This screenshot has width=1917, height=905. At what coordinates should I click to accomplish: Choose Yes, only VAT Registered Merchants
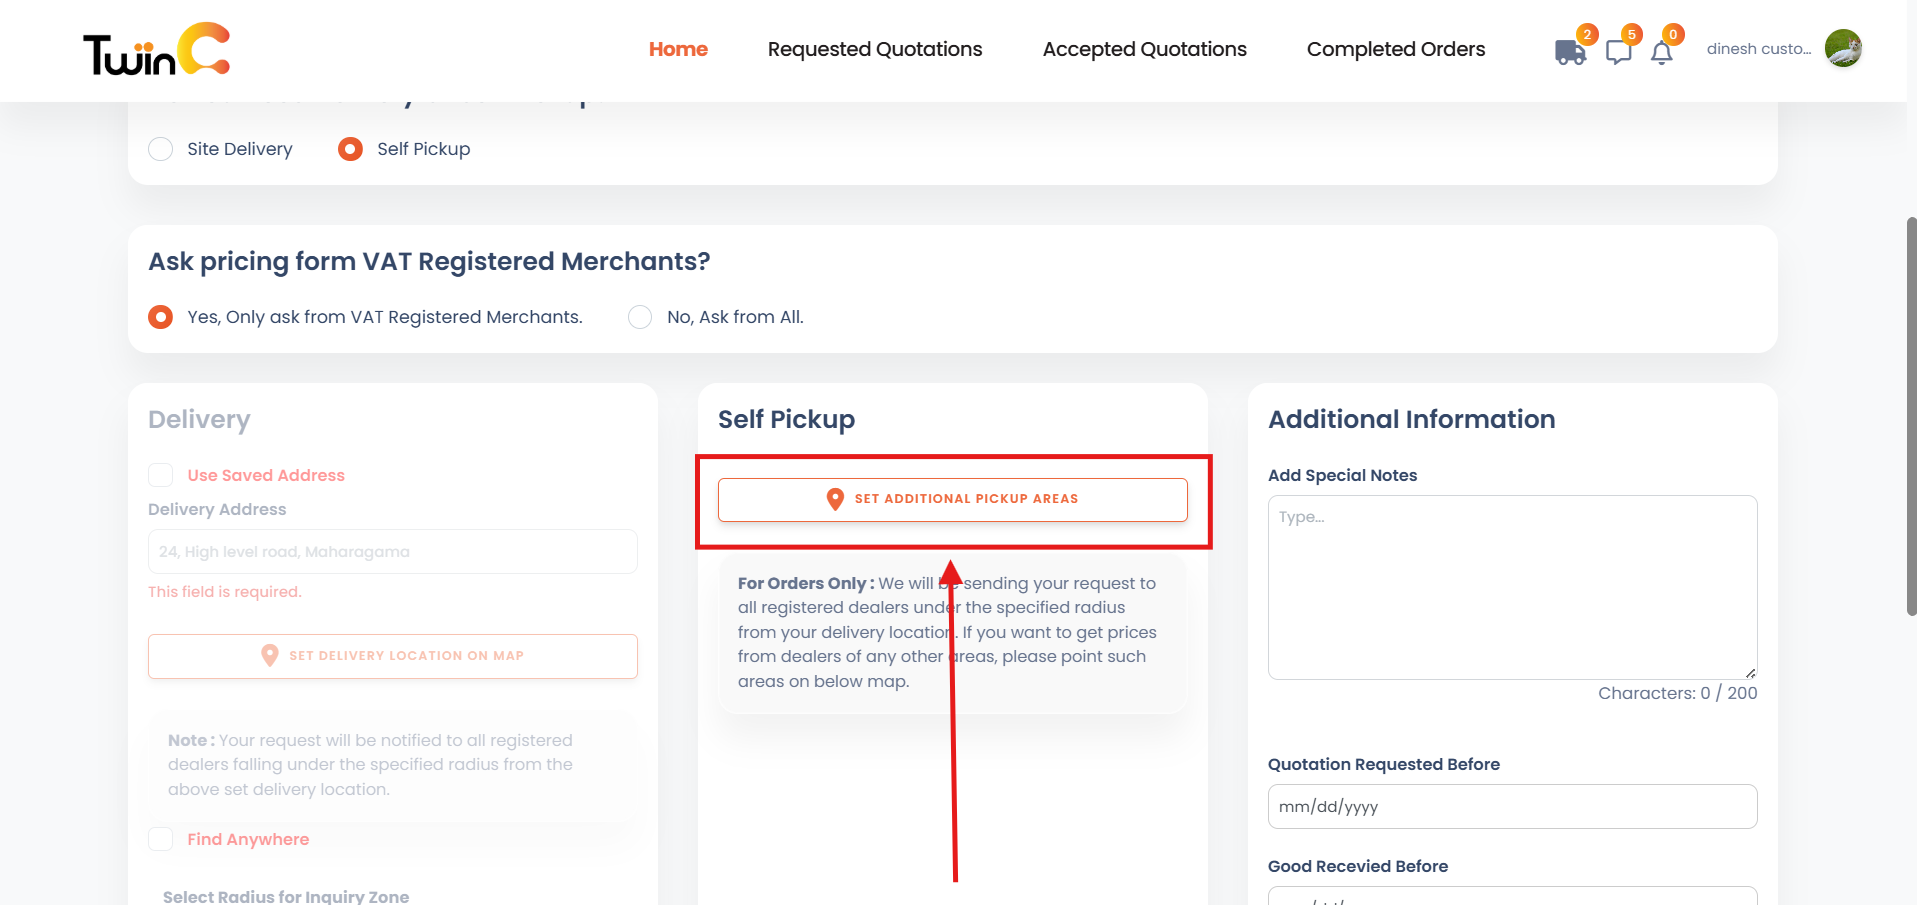tap(161, 317)
